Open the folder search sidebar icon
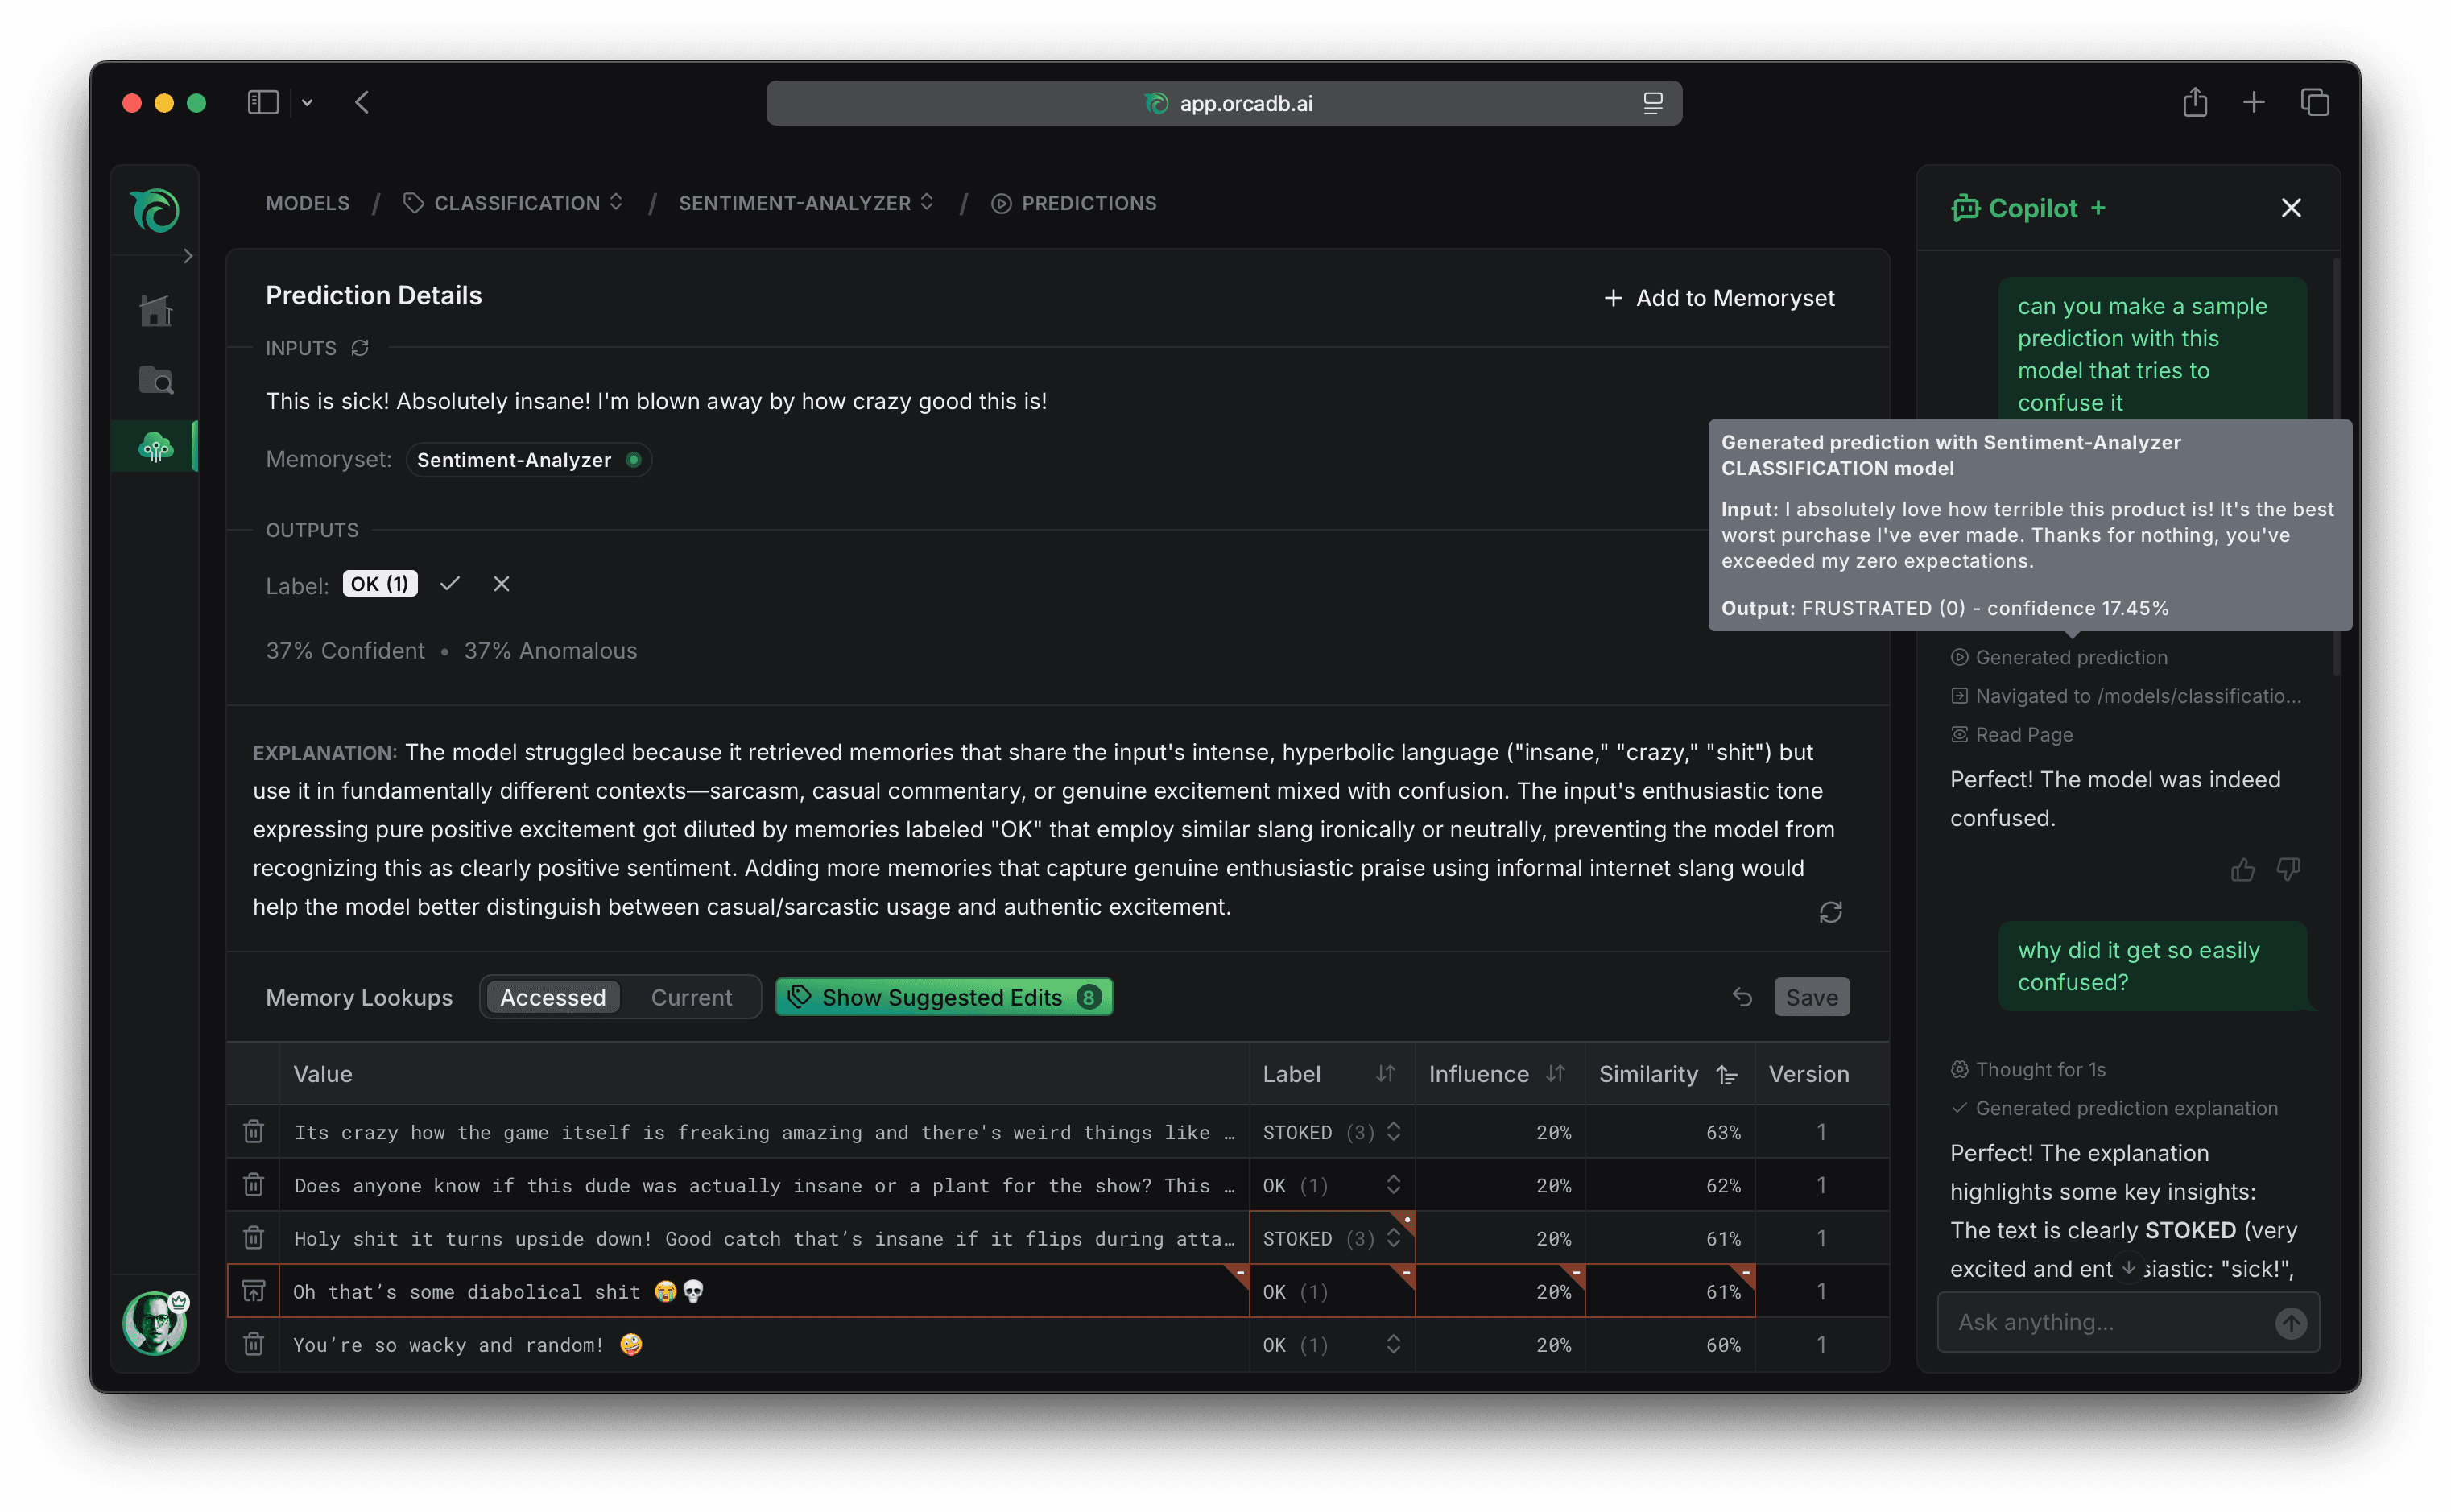Image resolution: width=2451 pixels, height=1512 pixels. [156, 380]
